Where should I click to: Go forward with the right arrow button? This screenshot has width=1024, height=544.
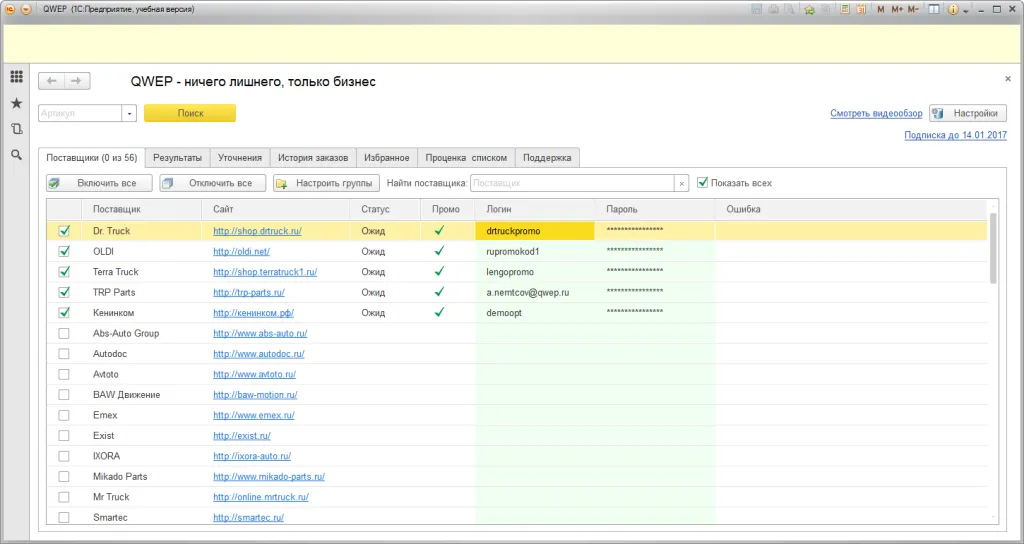point(77,81)
